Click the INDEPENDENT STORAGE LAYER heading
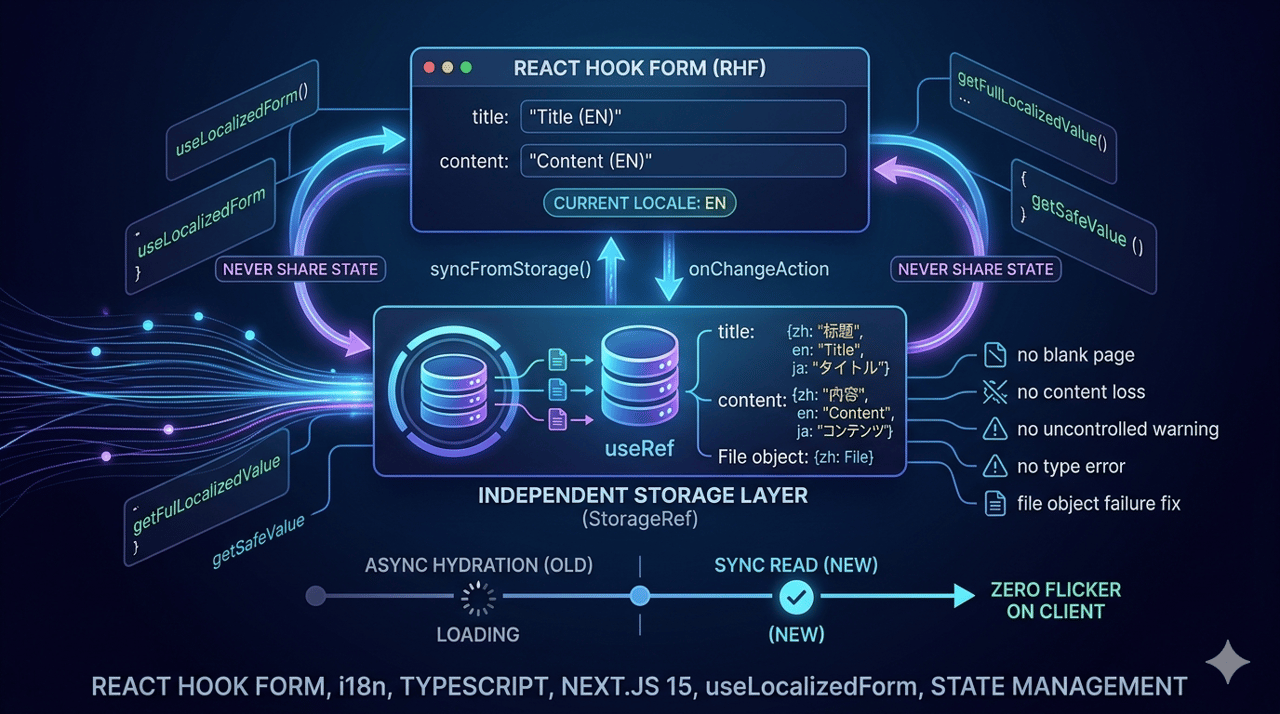This screenshot has width=1280, height=714. pos(642,496)
